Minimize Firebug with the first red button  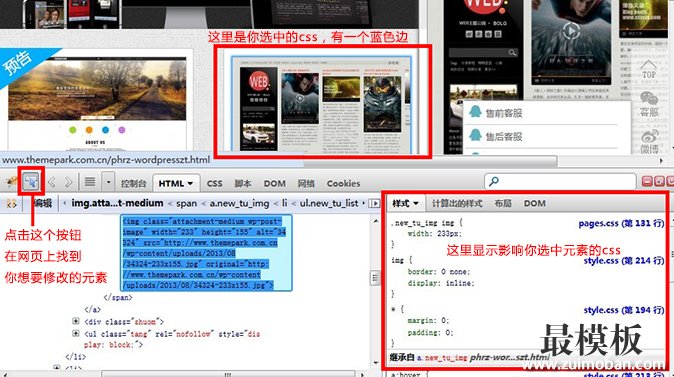(x=647, y=181)
